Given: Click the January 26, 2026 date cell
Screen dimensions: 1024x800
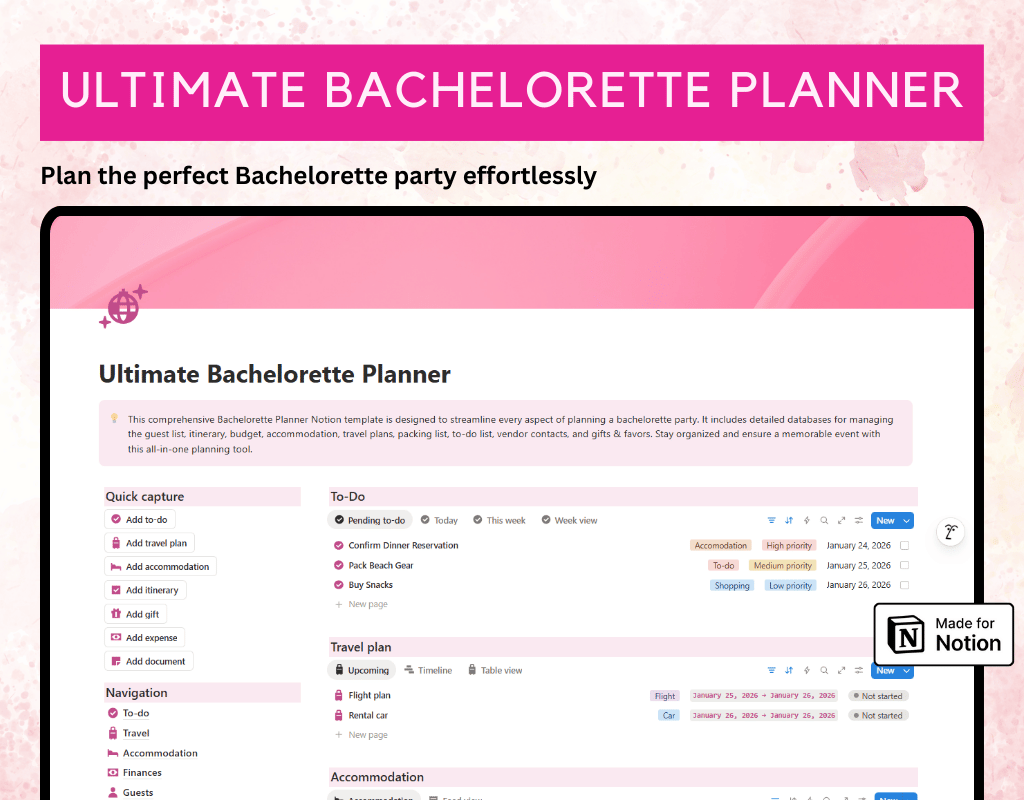Looking at the screenshot, I should pyautogui.click(x=858, y=585).
